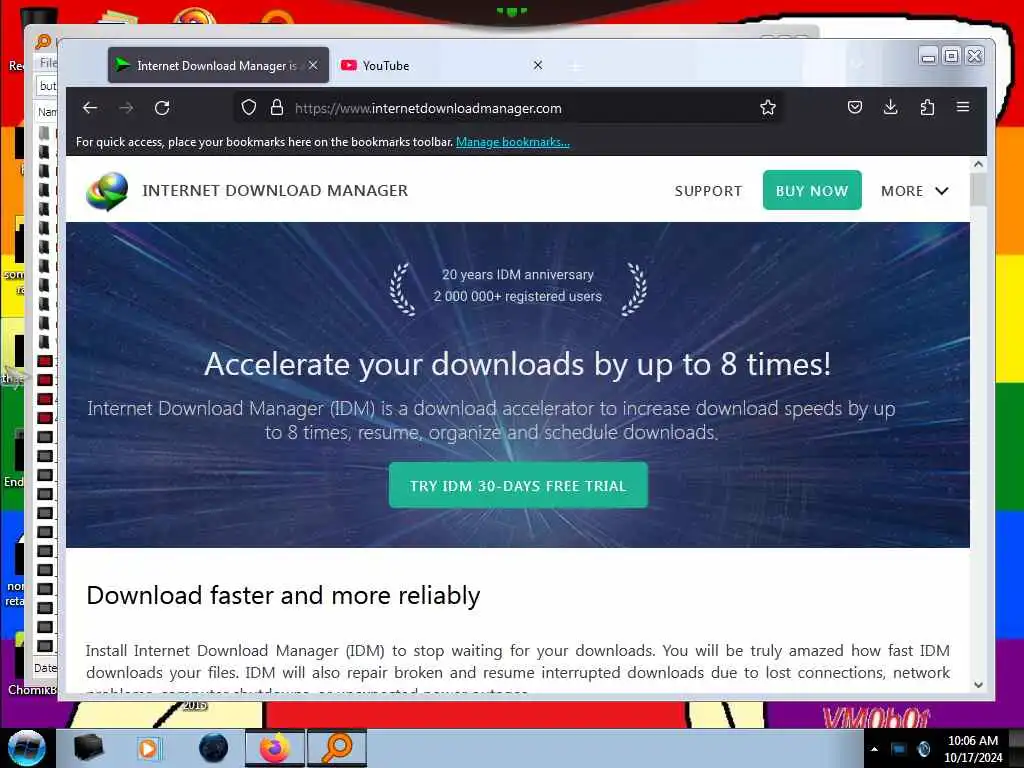Screen dimensions: 1024x768
Task: Click the page scrollbar up arrow
Action: 978,165
